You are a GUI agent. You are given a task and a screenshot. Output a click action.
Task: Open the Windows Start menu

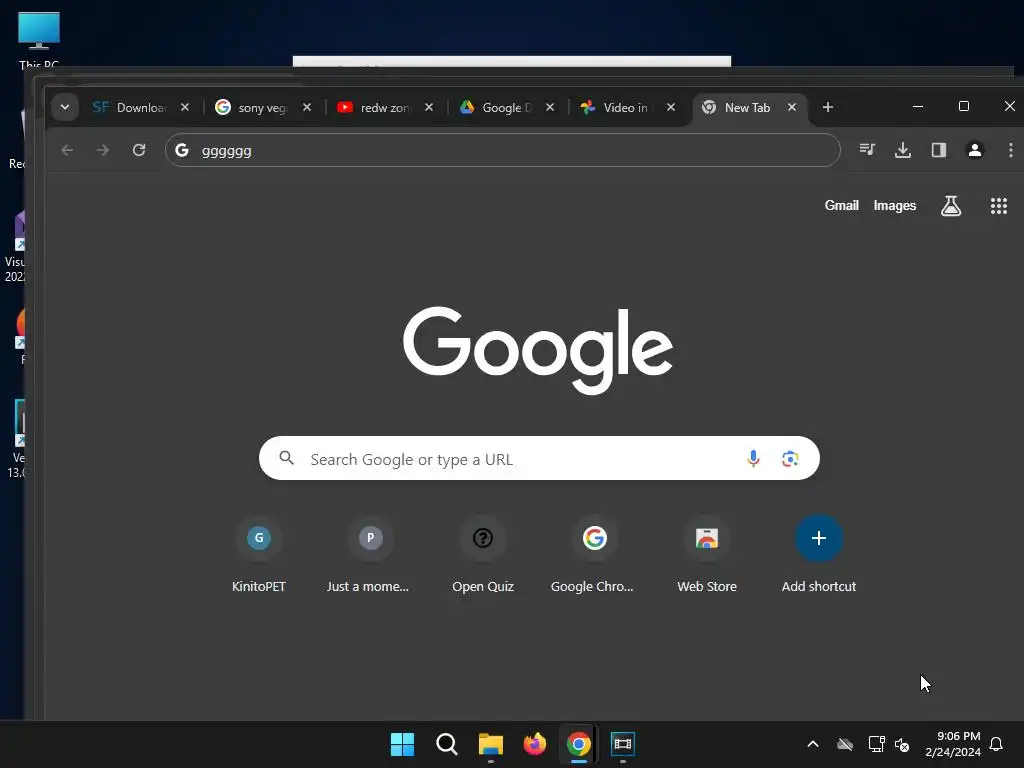click(x=402, y=744)
